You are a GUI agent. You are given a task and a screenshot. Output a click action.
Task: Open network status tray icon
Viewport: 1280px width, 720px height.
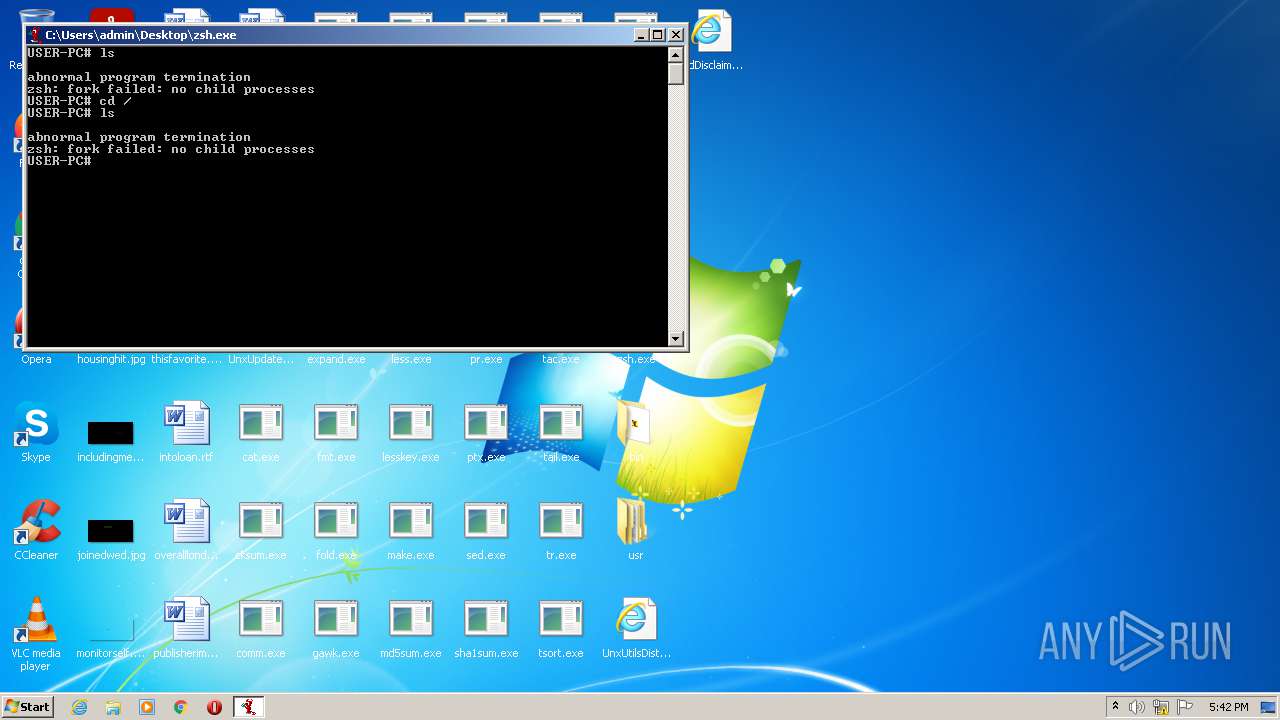point(1161,707)
